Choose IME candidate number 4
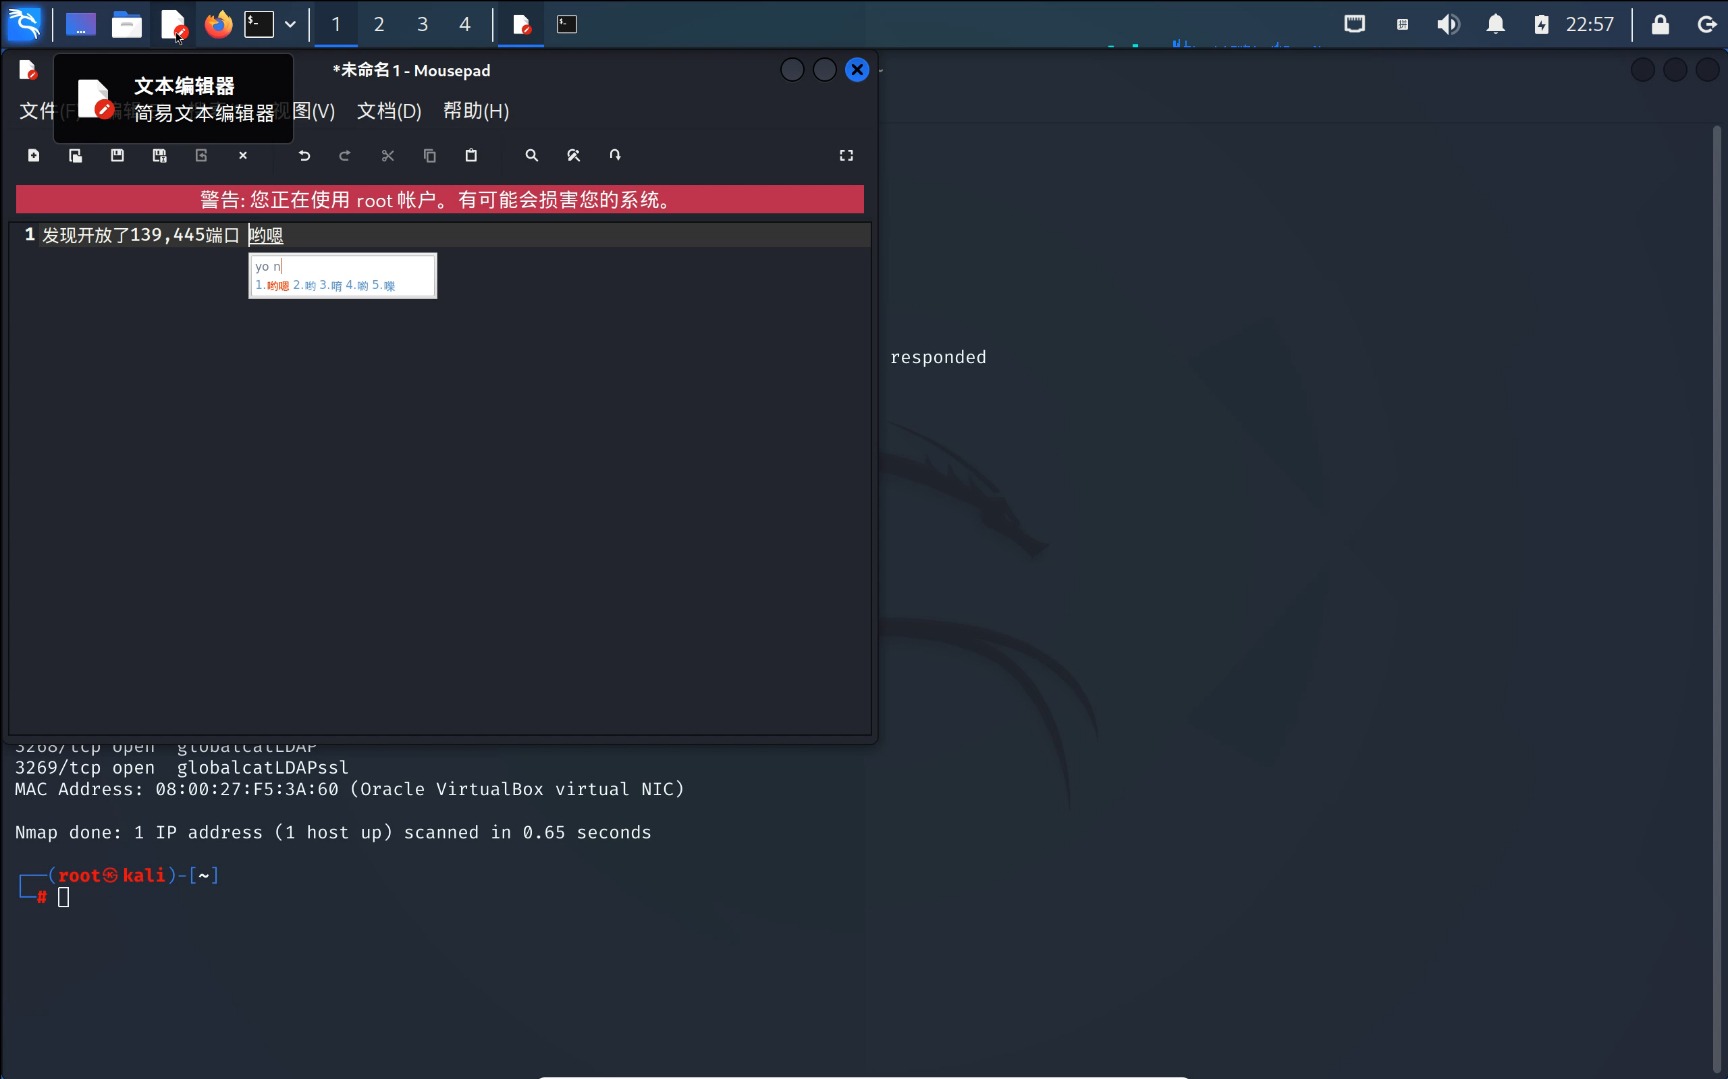The height and width of the screenshot is (1079, 1728). (357, 286)
